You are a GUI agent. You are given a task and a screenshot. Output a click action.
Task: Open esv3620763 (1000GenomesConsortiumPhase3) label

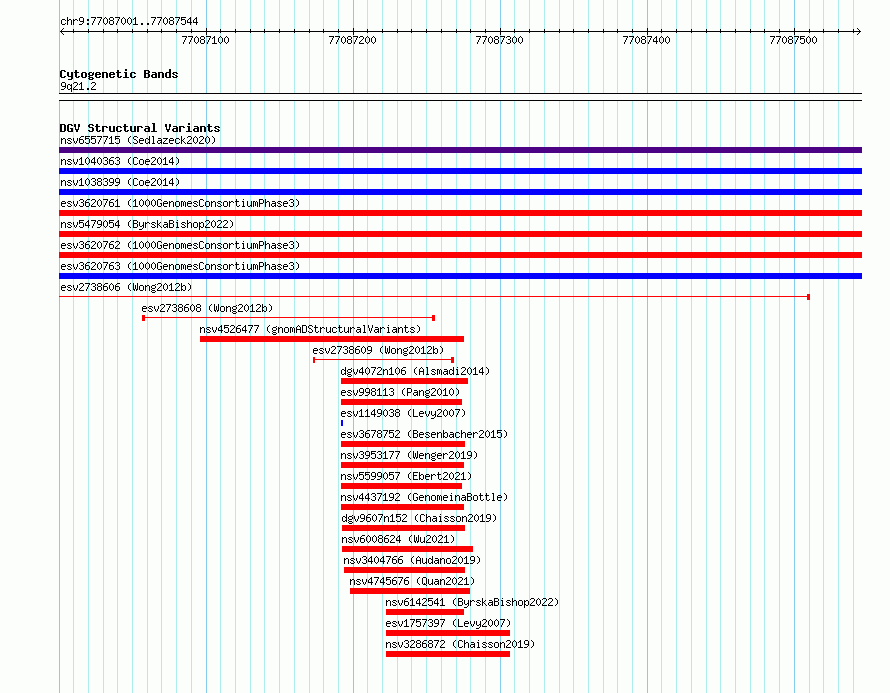180,266
